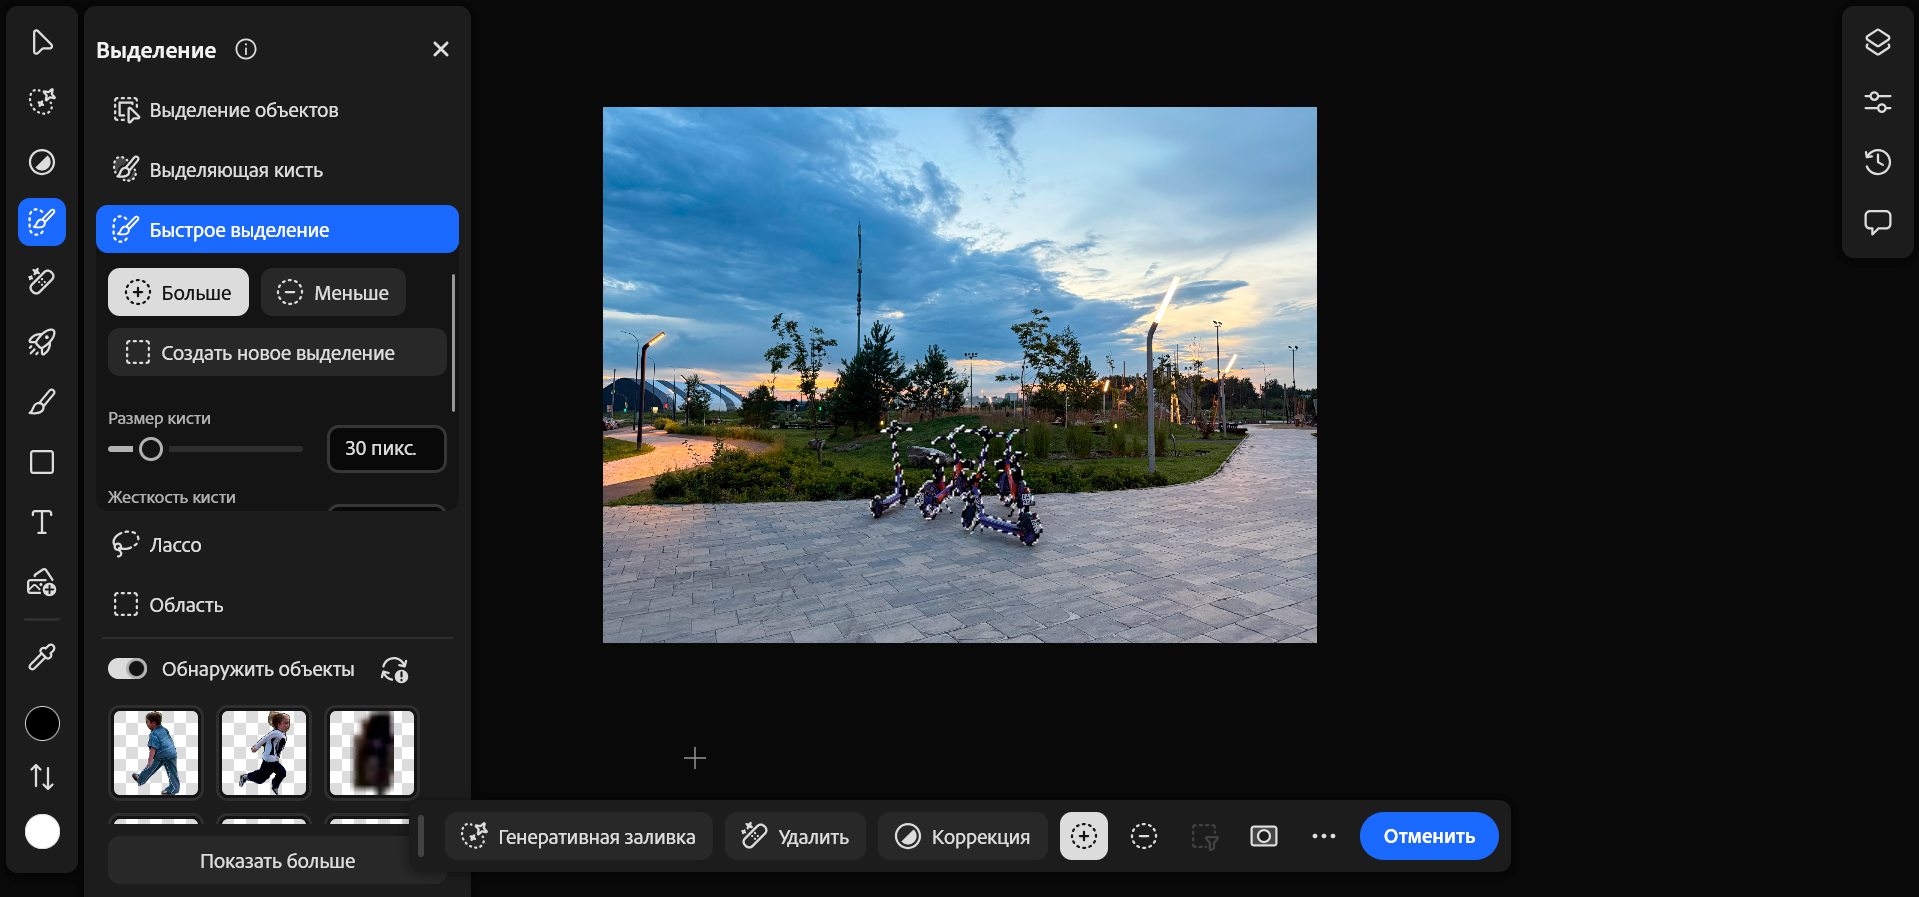Swap foreground and background colors
The height and width of the screenshot is (897, 1919).
point(42,777)
